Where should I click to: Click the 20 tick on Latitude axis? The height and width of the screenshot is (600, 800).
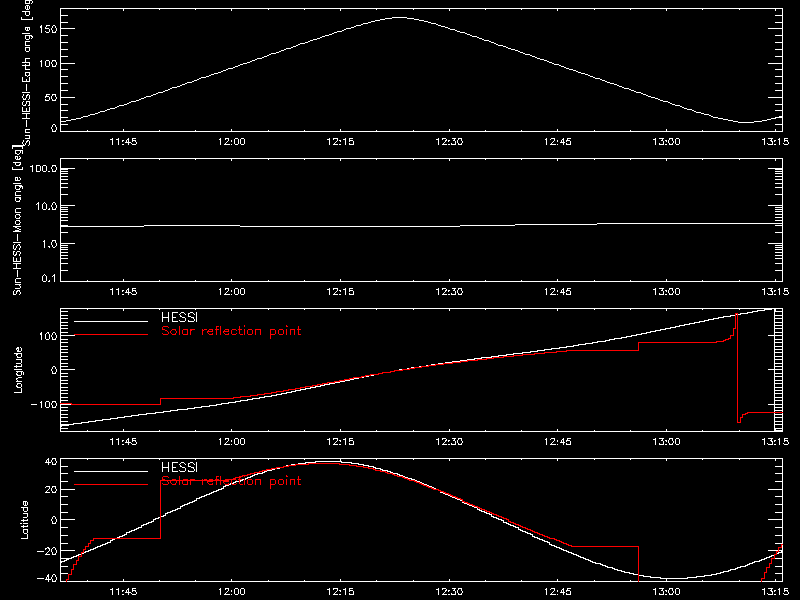pyautogui.click(x=51, y=490)
